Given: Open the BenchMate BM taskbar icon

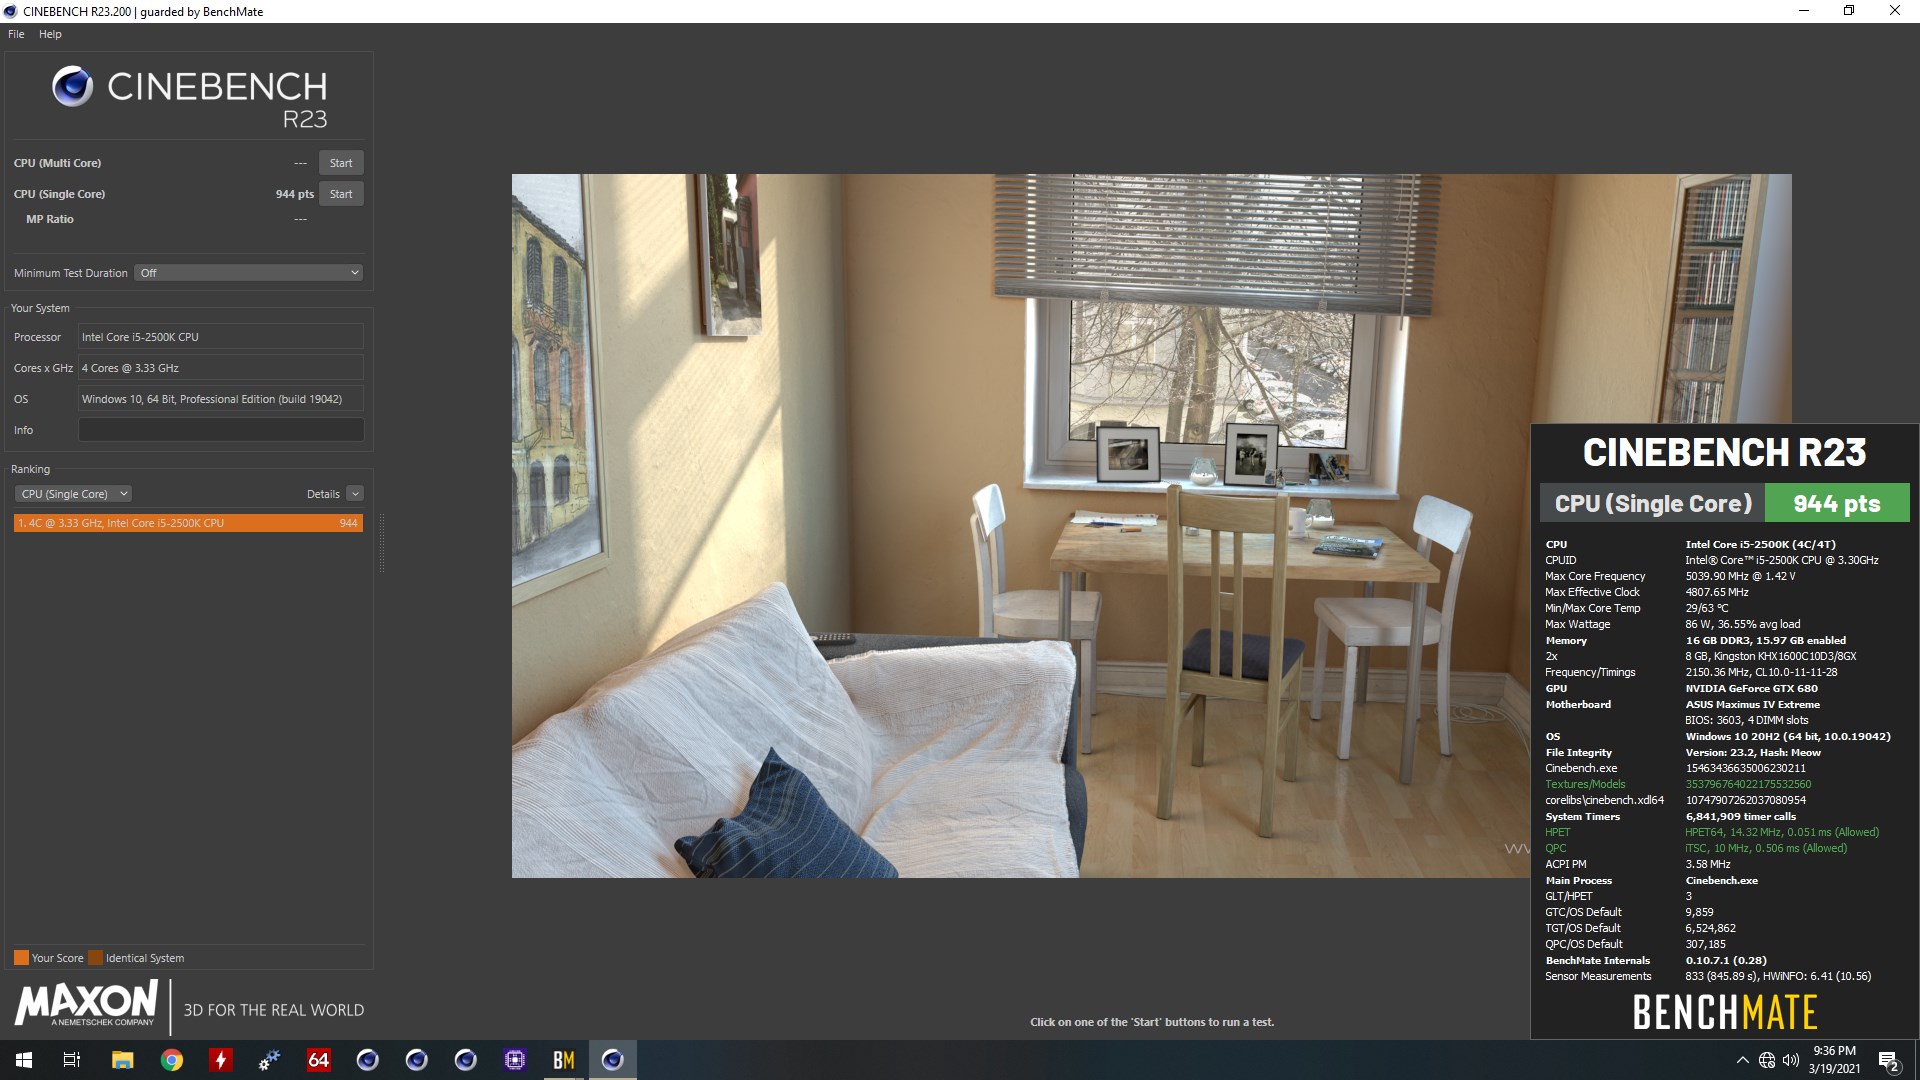Looking at the screenshot, I should click(x=564, y=1060).
